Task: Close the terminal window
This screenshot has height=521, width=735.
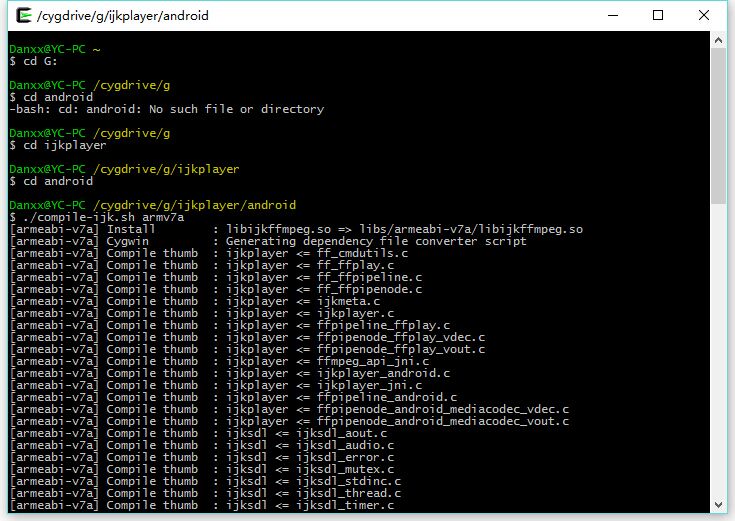Action: 704,15
